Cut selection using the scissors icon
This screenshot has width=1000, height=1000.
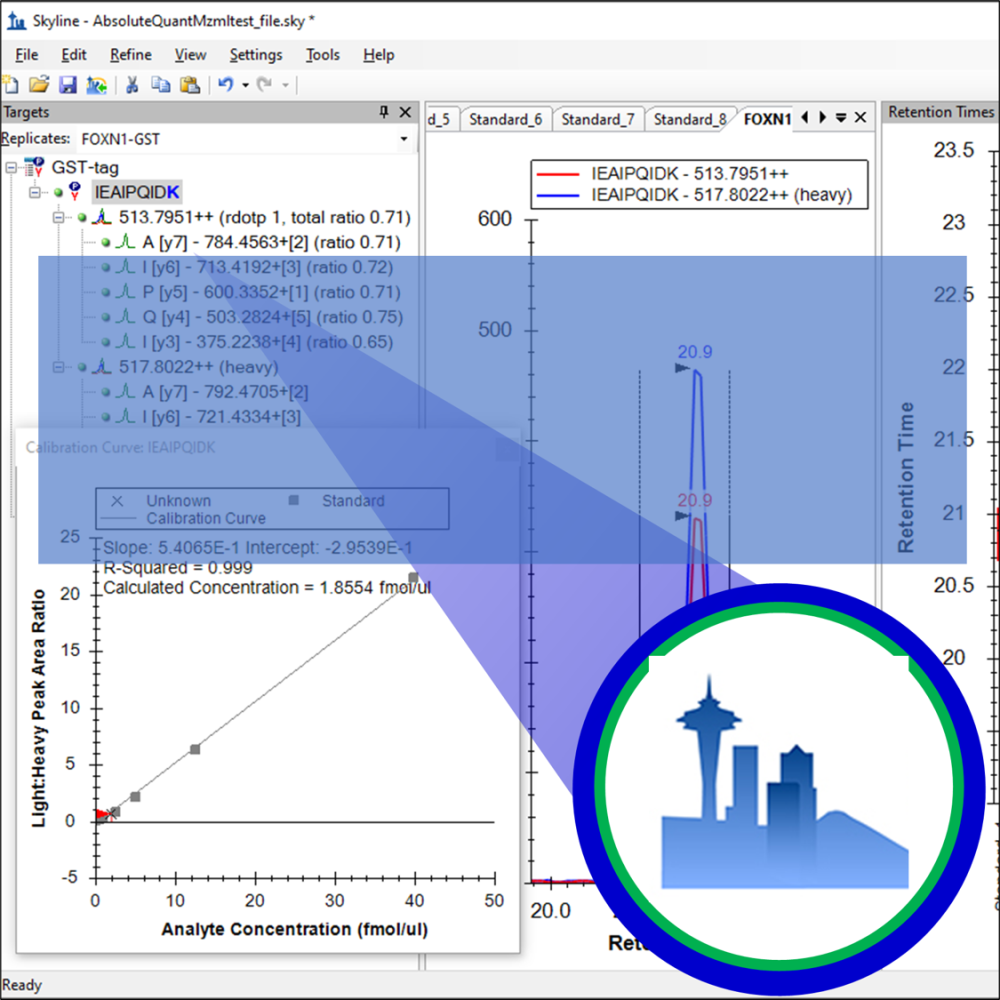point(132,84)
